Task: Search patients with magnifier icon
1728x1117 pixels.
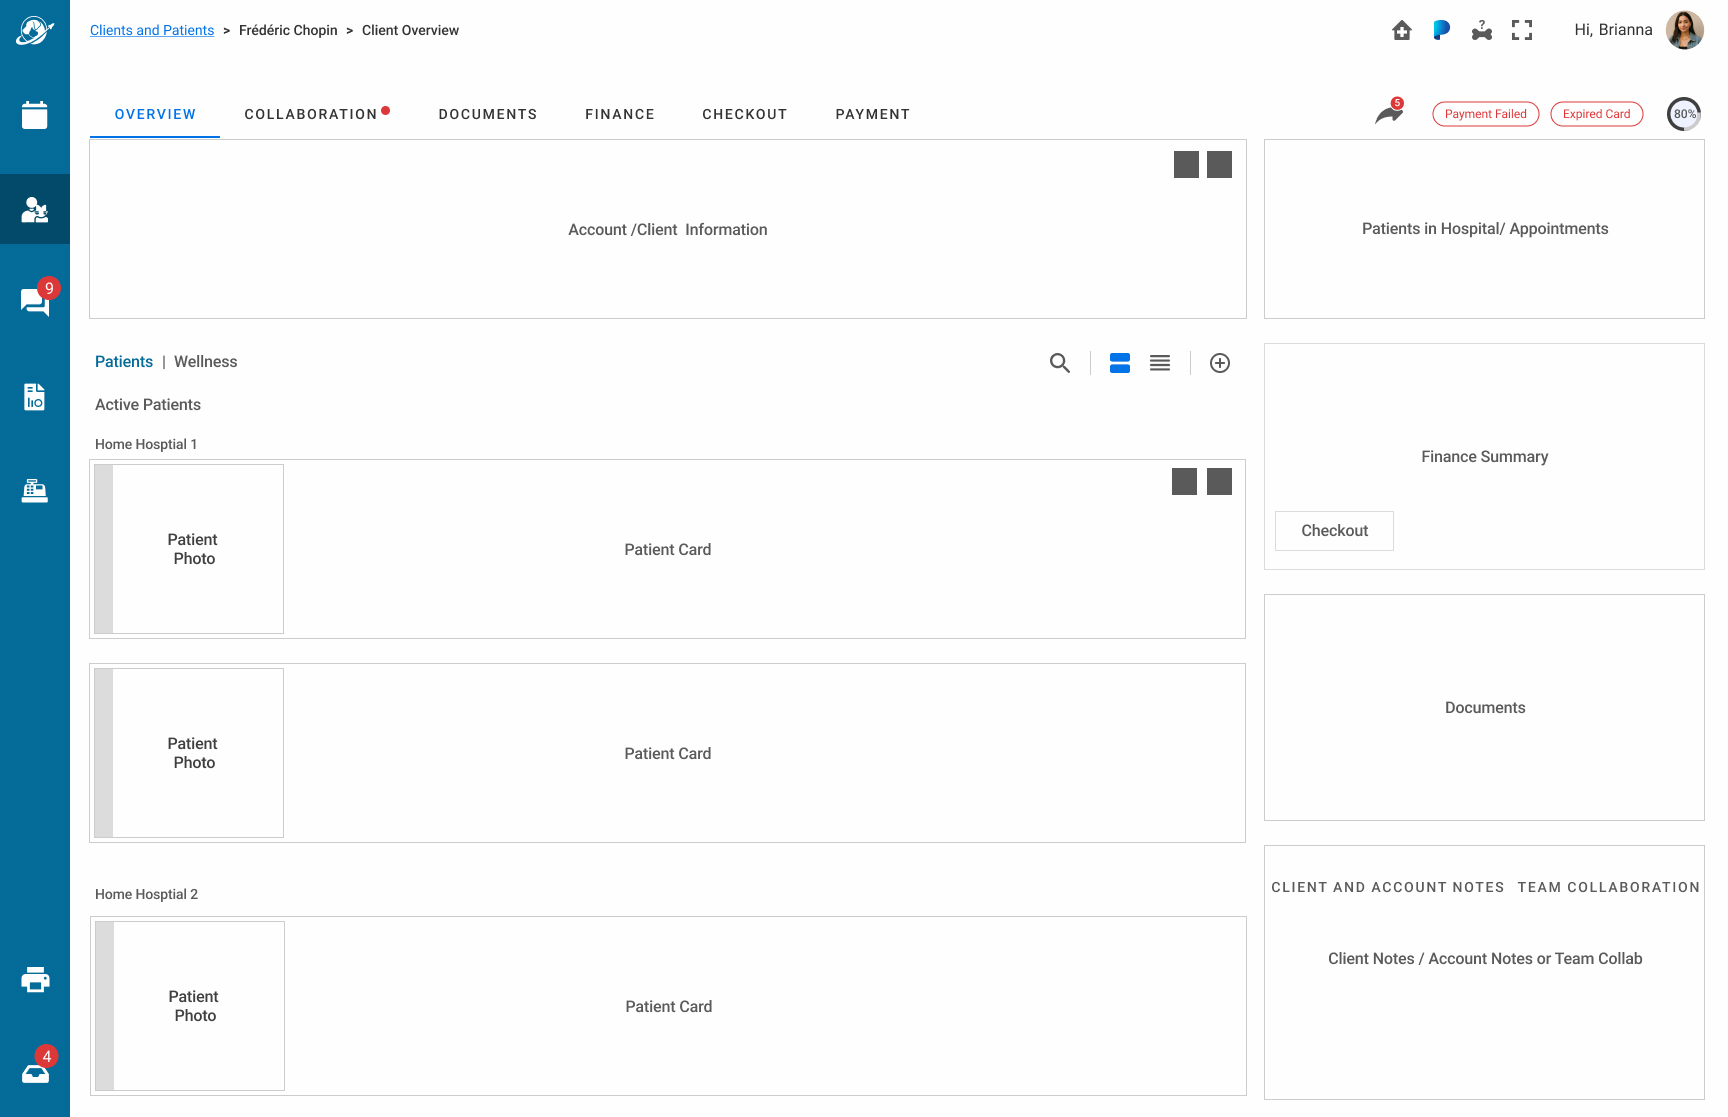Action: click(x=1060, y=363)
